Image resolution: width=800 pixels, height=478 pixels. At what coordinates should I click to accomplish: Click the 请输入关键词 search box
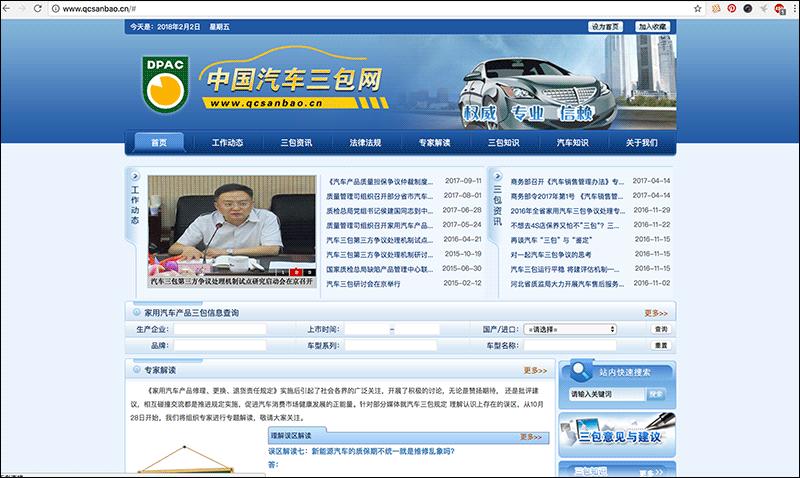[607, 394]
